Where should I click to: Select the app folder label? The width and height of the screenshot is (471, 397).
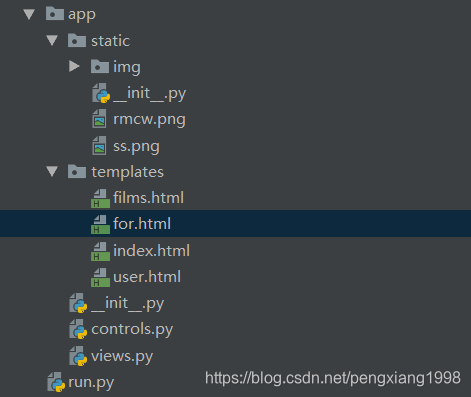pos(82,15)
